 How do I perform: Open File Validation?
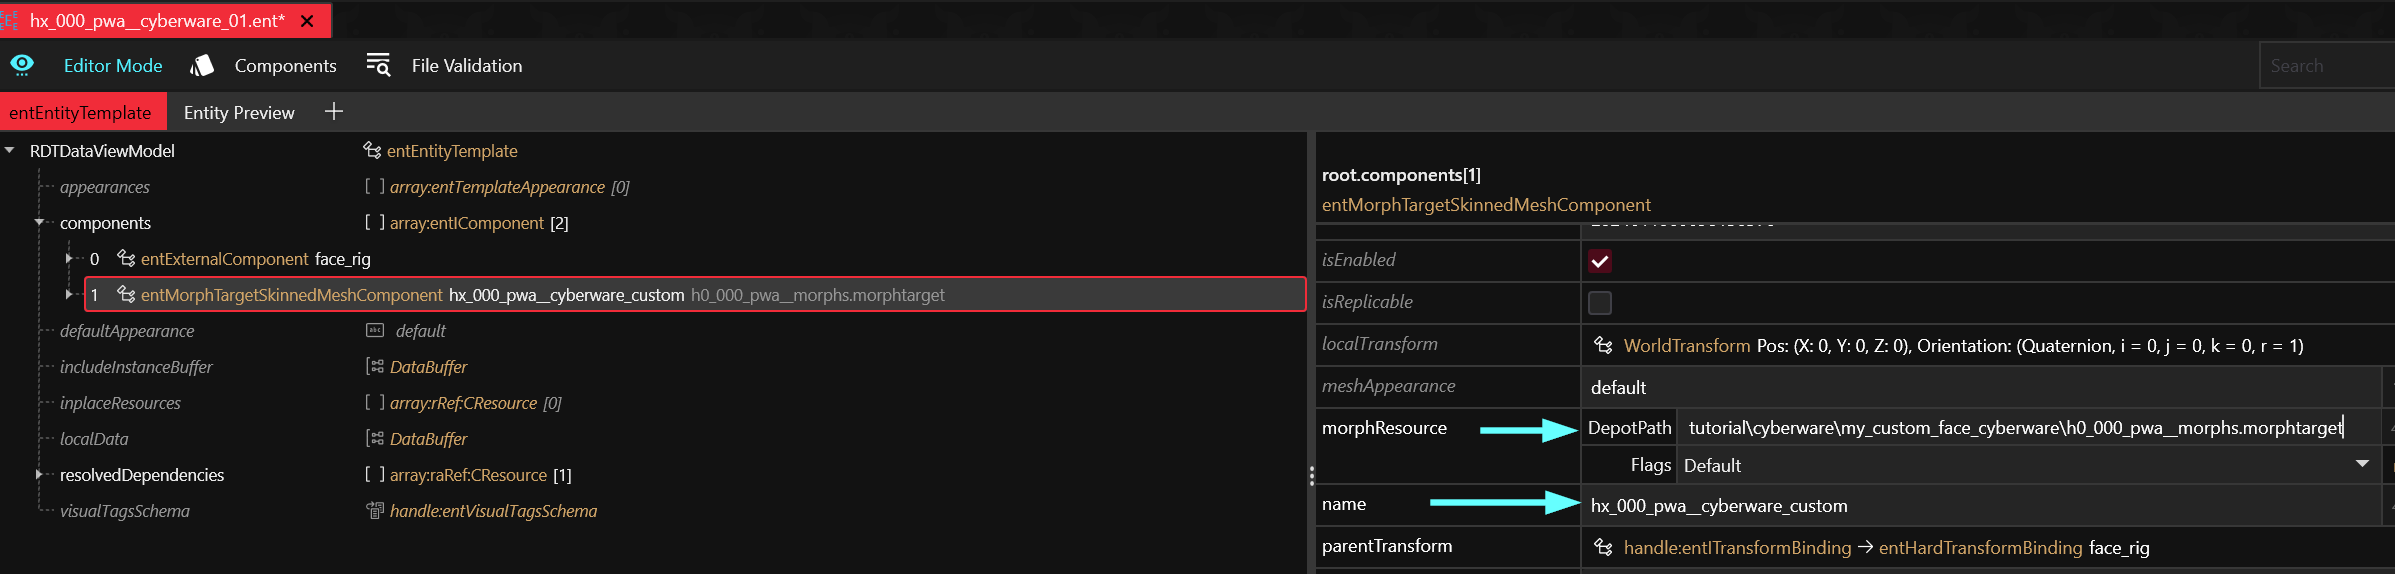pos(466,66)
